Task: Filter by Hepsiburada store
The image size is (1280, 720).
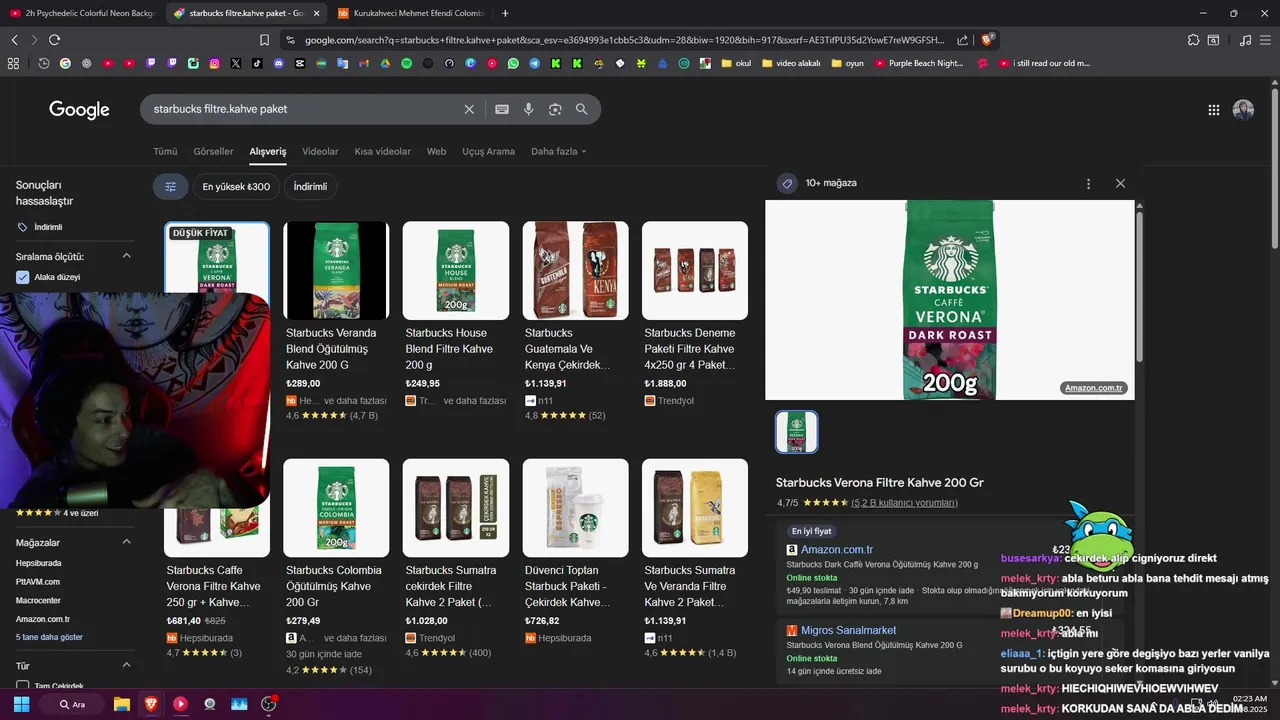Action: (x=38, y=563)
